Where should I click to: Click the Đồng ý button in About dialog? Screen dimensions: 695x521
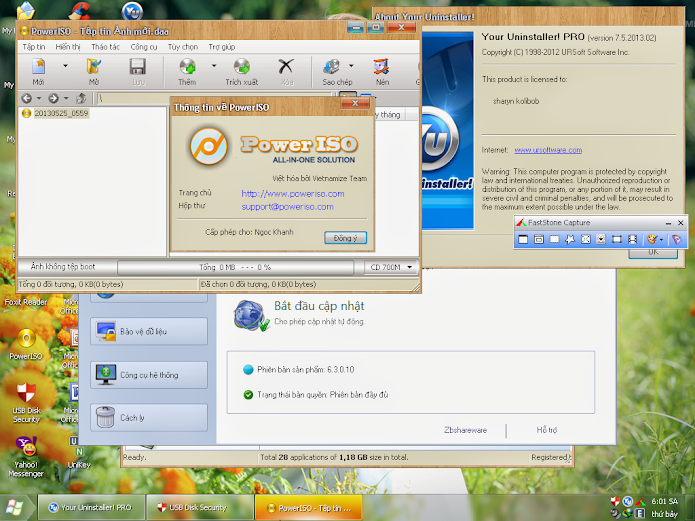345,238
